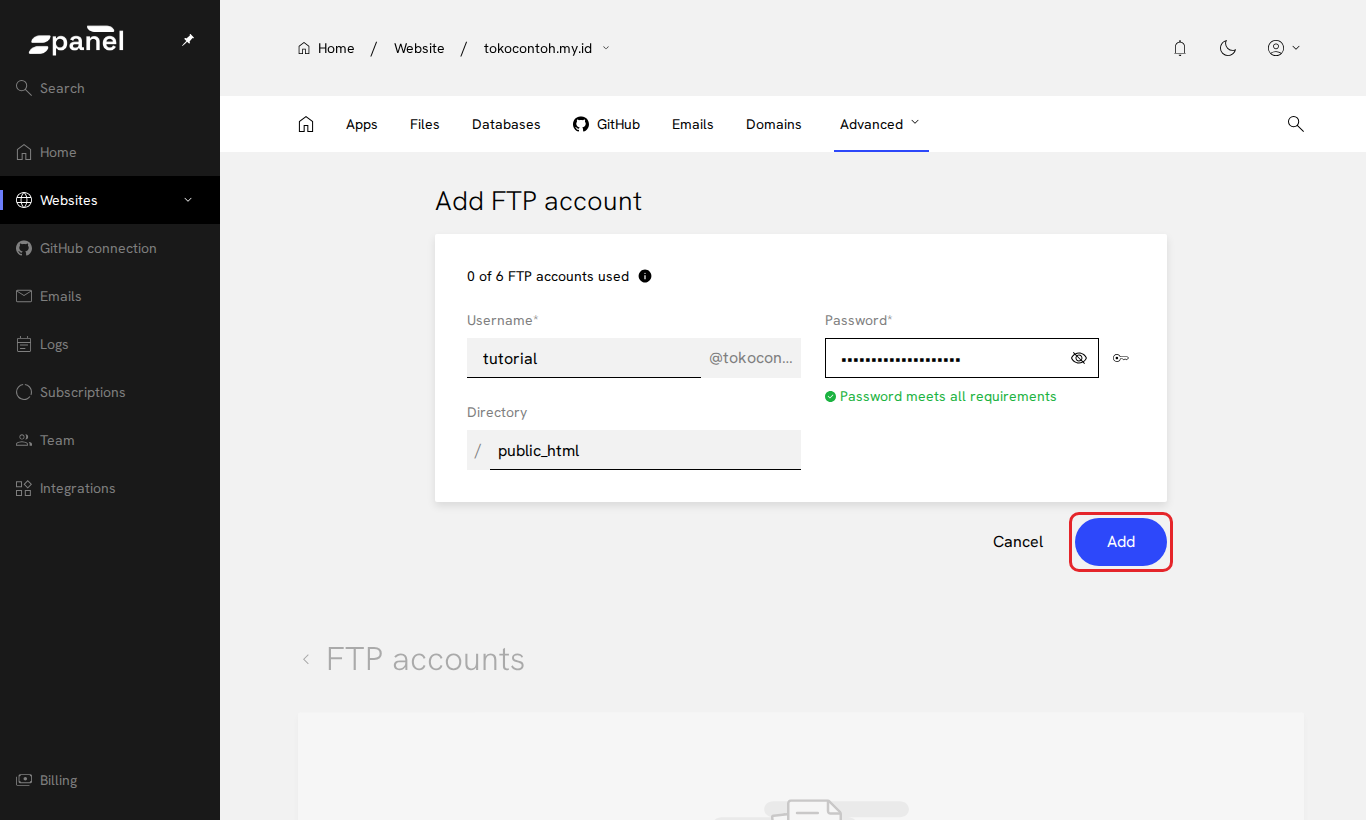1366x820 pixels.
Task: Show the FTP accounts limit info icon
Action: tap(645, 276)
